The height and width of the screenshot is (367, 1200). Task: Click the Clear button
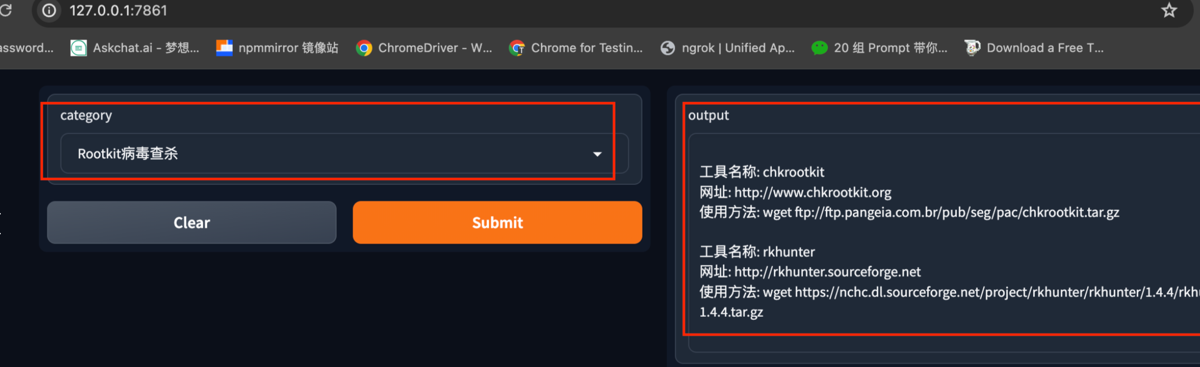point(192,222)
